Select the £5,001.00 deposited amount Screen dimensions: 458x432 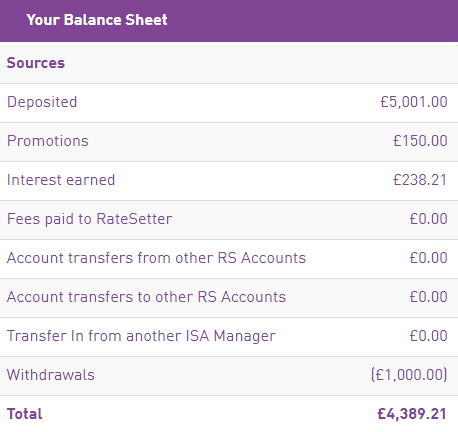click(414, 102)
